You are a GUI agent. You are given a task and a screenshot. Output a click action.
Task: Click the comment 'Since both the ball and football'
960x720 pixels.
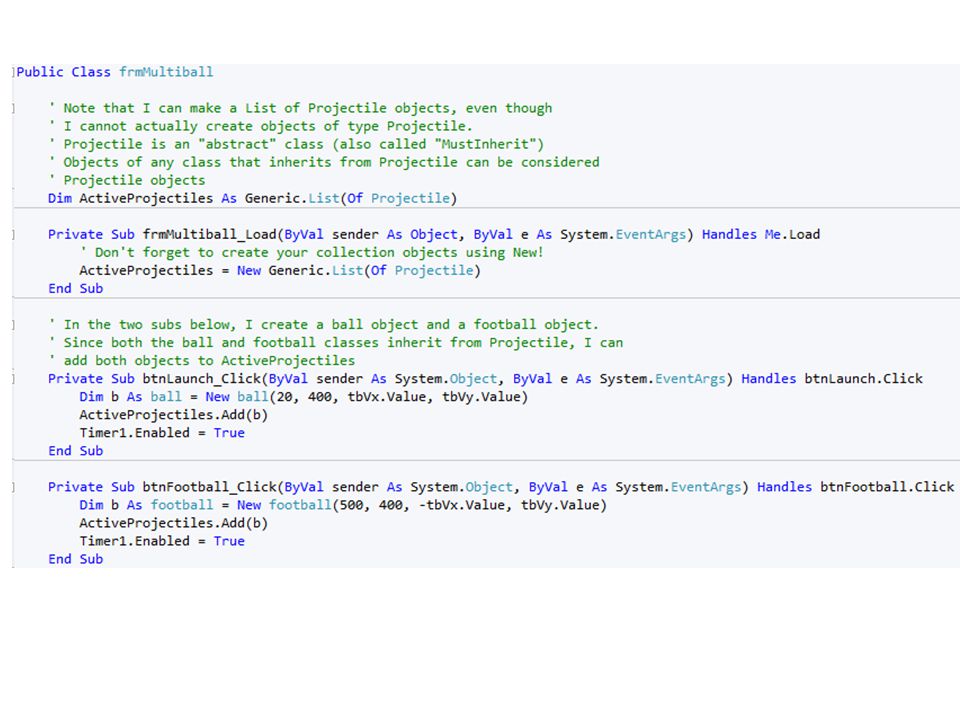(x=336, y=343)
